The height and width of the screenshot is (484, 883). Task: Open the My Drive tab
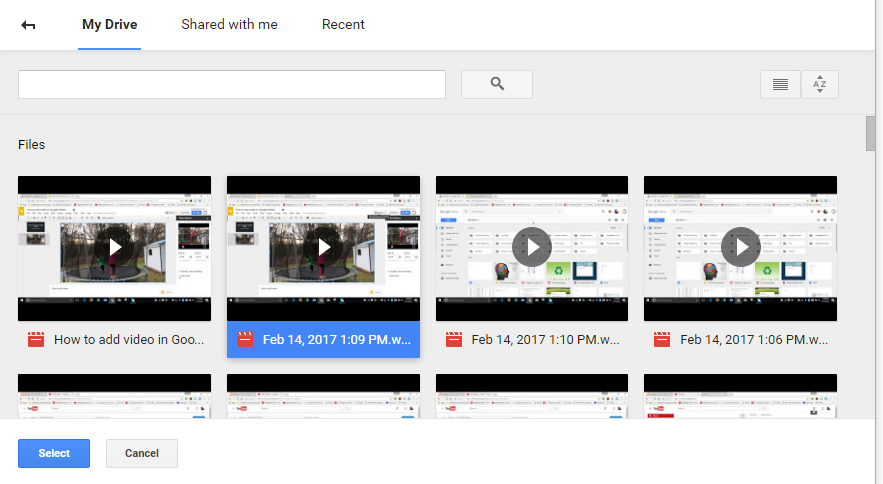pyautogui.click(x=109, y=25)
